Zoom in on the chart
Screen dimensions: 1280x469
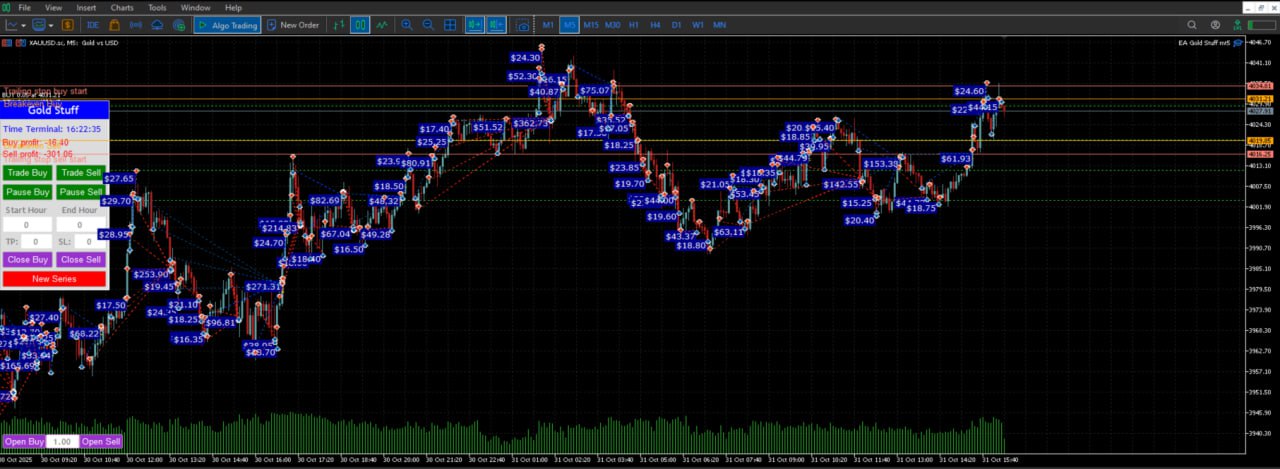pos(407,25)
